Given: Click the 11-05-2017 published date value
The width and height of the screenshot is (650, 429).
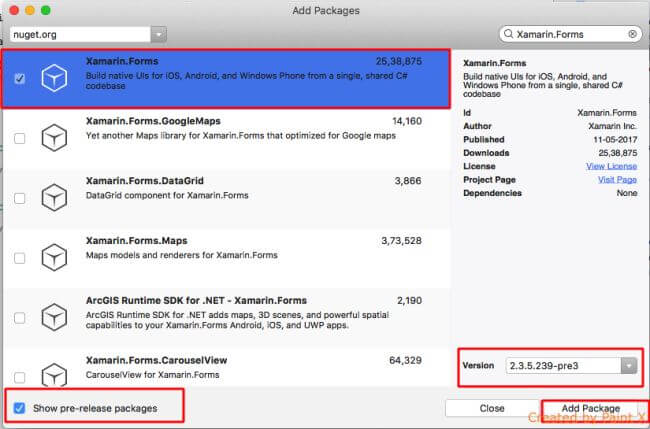Looking at the screenshot, I should pos(615,140).
